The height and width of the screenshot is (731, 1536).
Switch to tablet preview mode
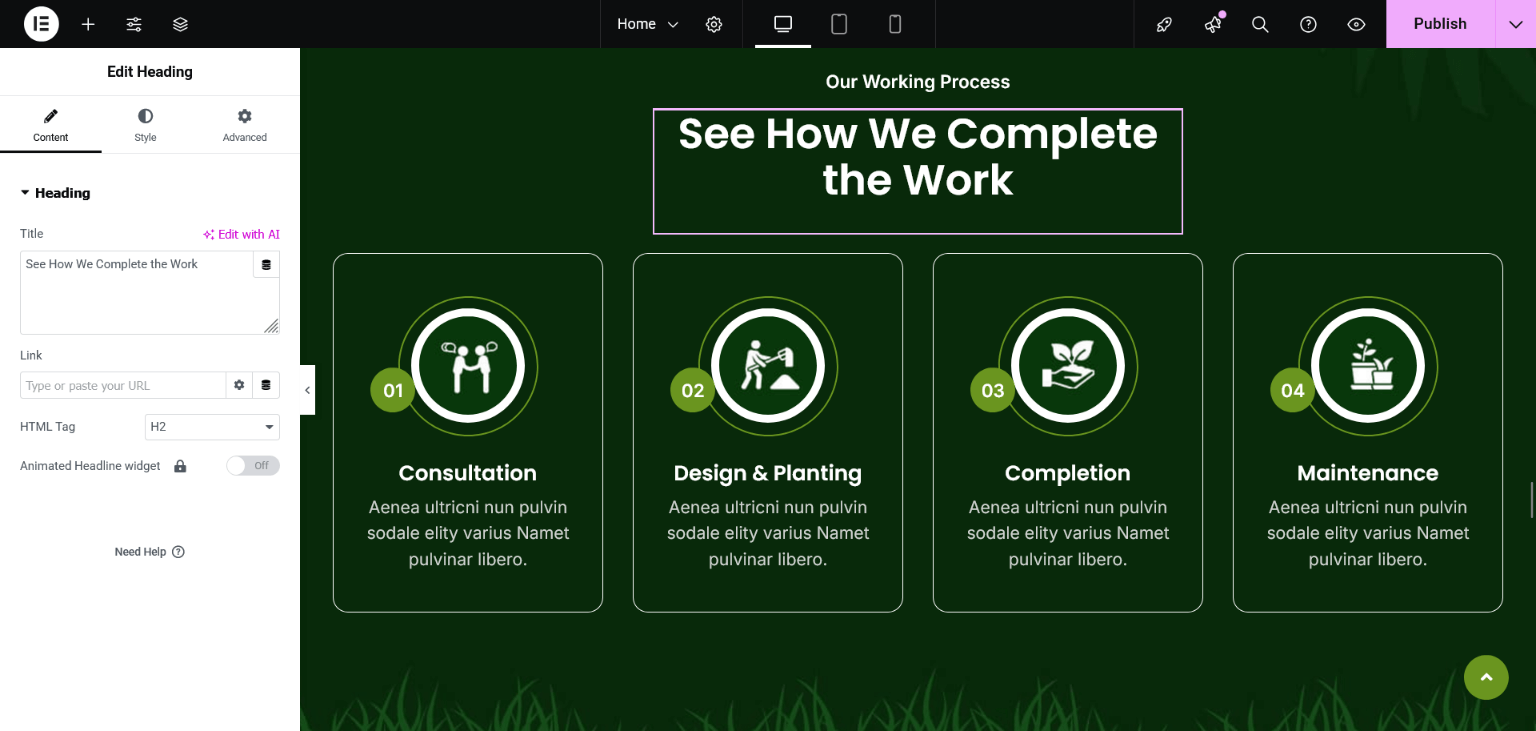pos(839,24)
